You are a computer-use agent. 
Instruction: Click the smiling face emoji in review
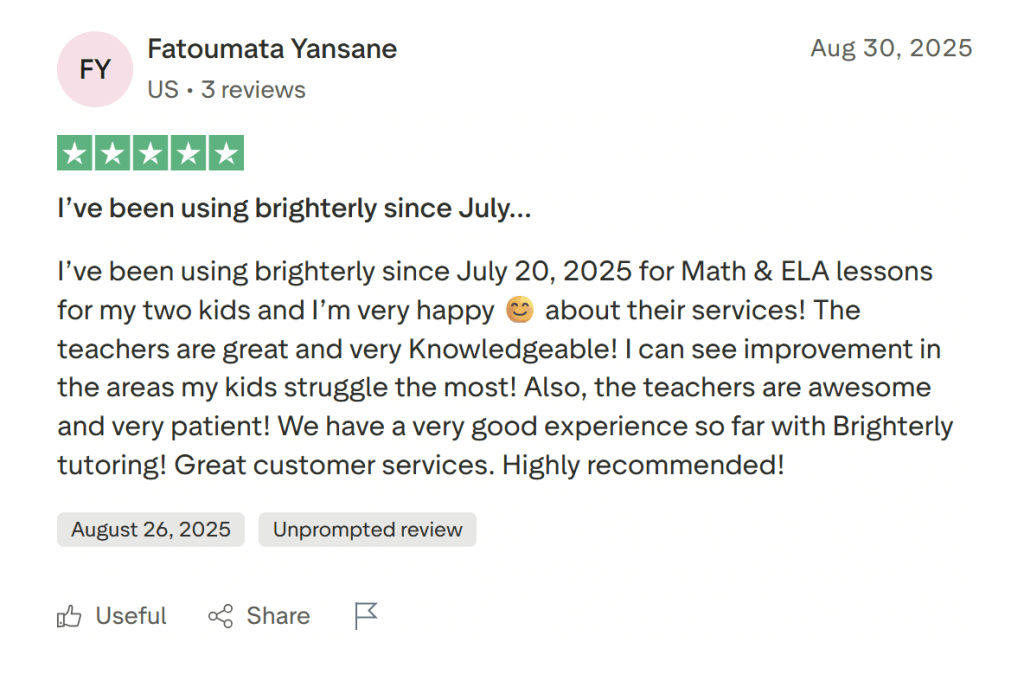point(519,311)
